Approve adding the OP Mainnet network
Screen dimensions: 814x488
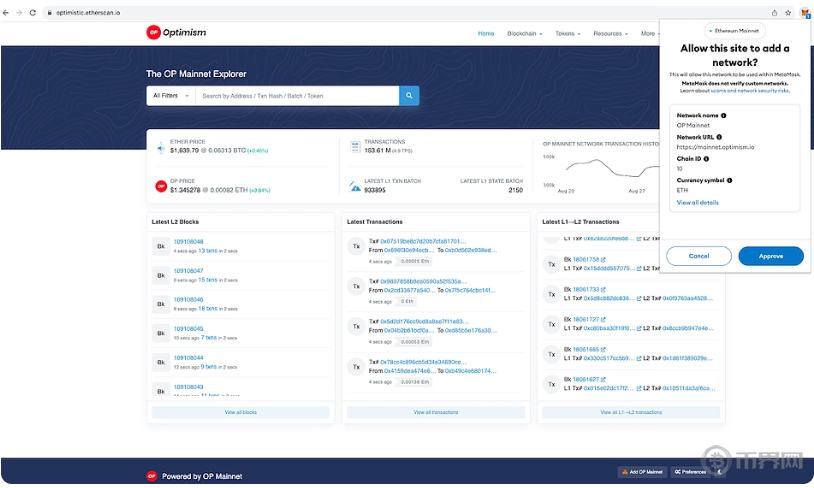[770, 256]
